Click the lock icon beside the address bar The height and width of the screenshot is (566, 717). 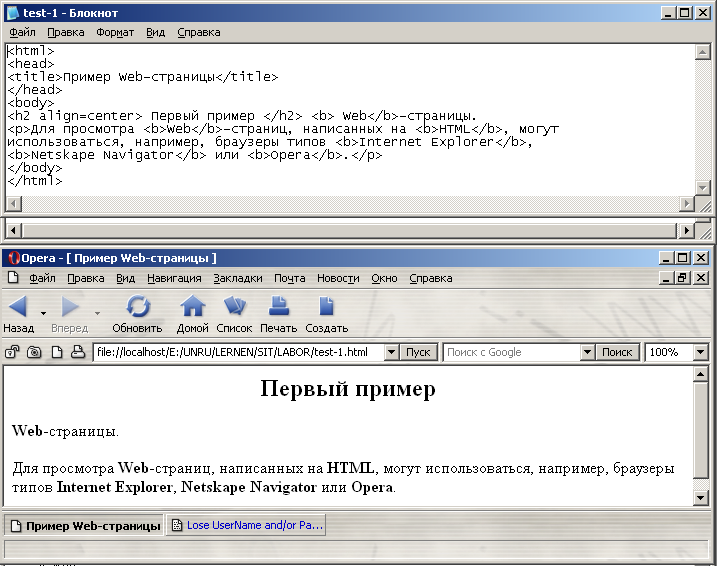[x=12, y=352]
